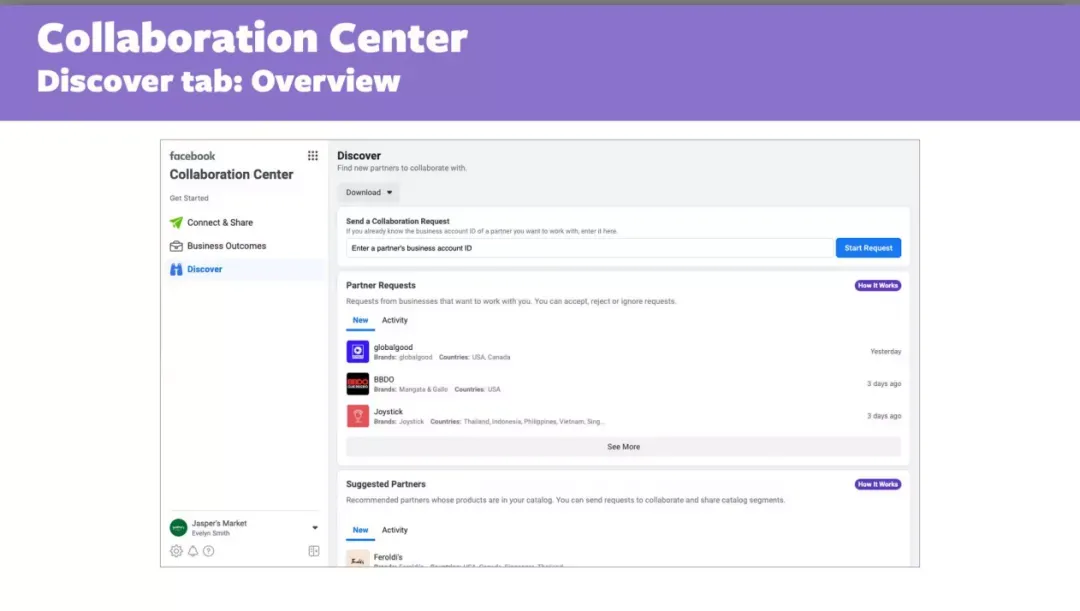Open settings gear icon in sidebar footer
1080x611 pixels.
(176, 551)
